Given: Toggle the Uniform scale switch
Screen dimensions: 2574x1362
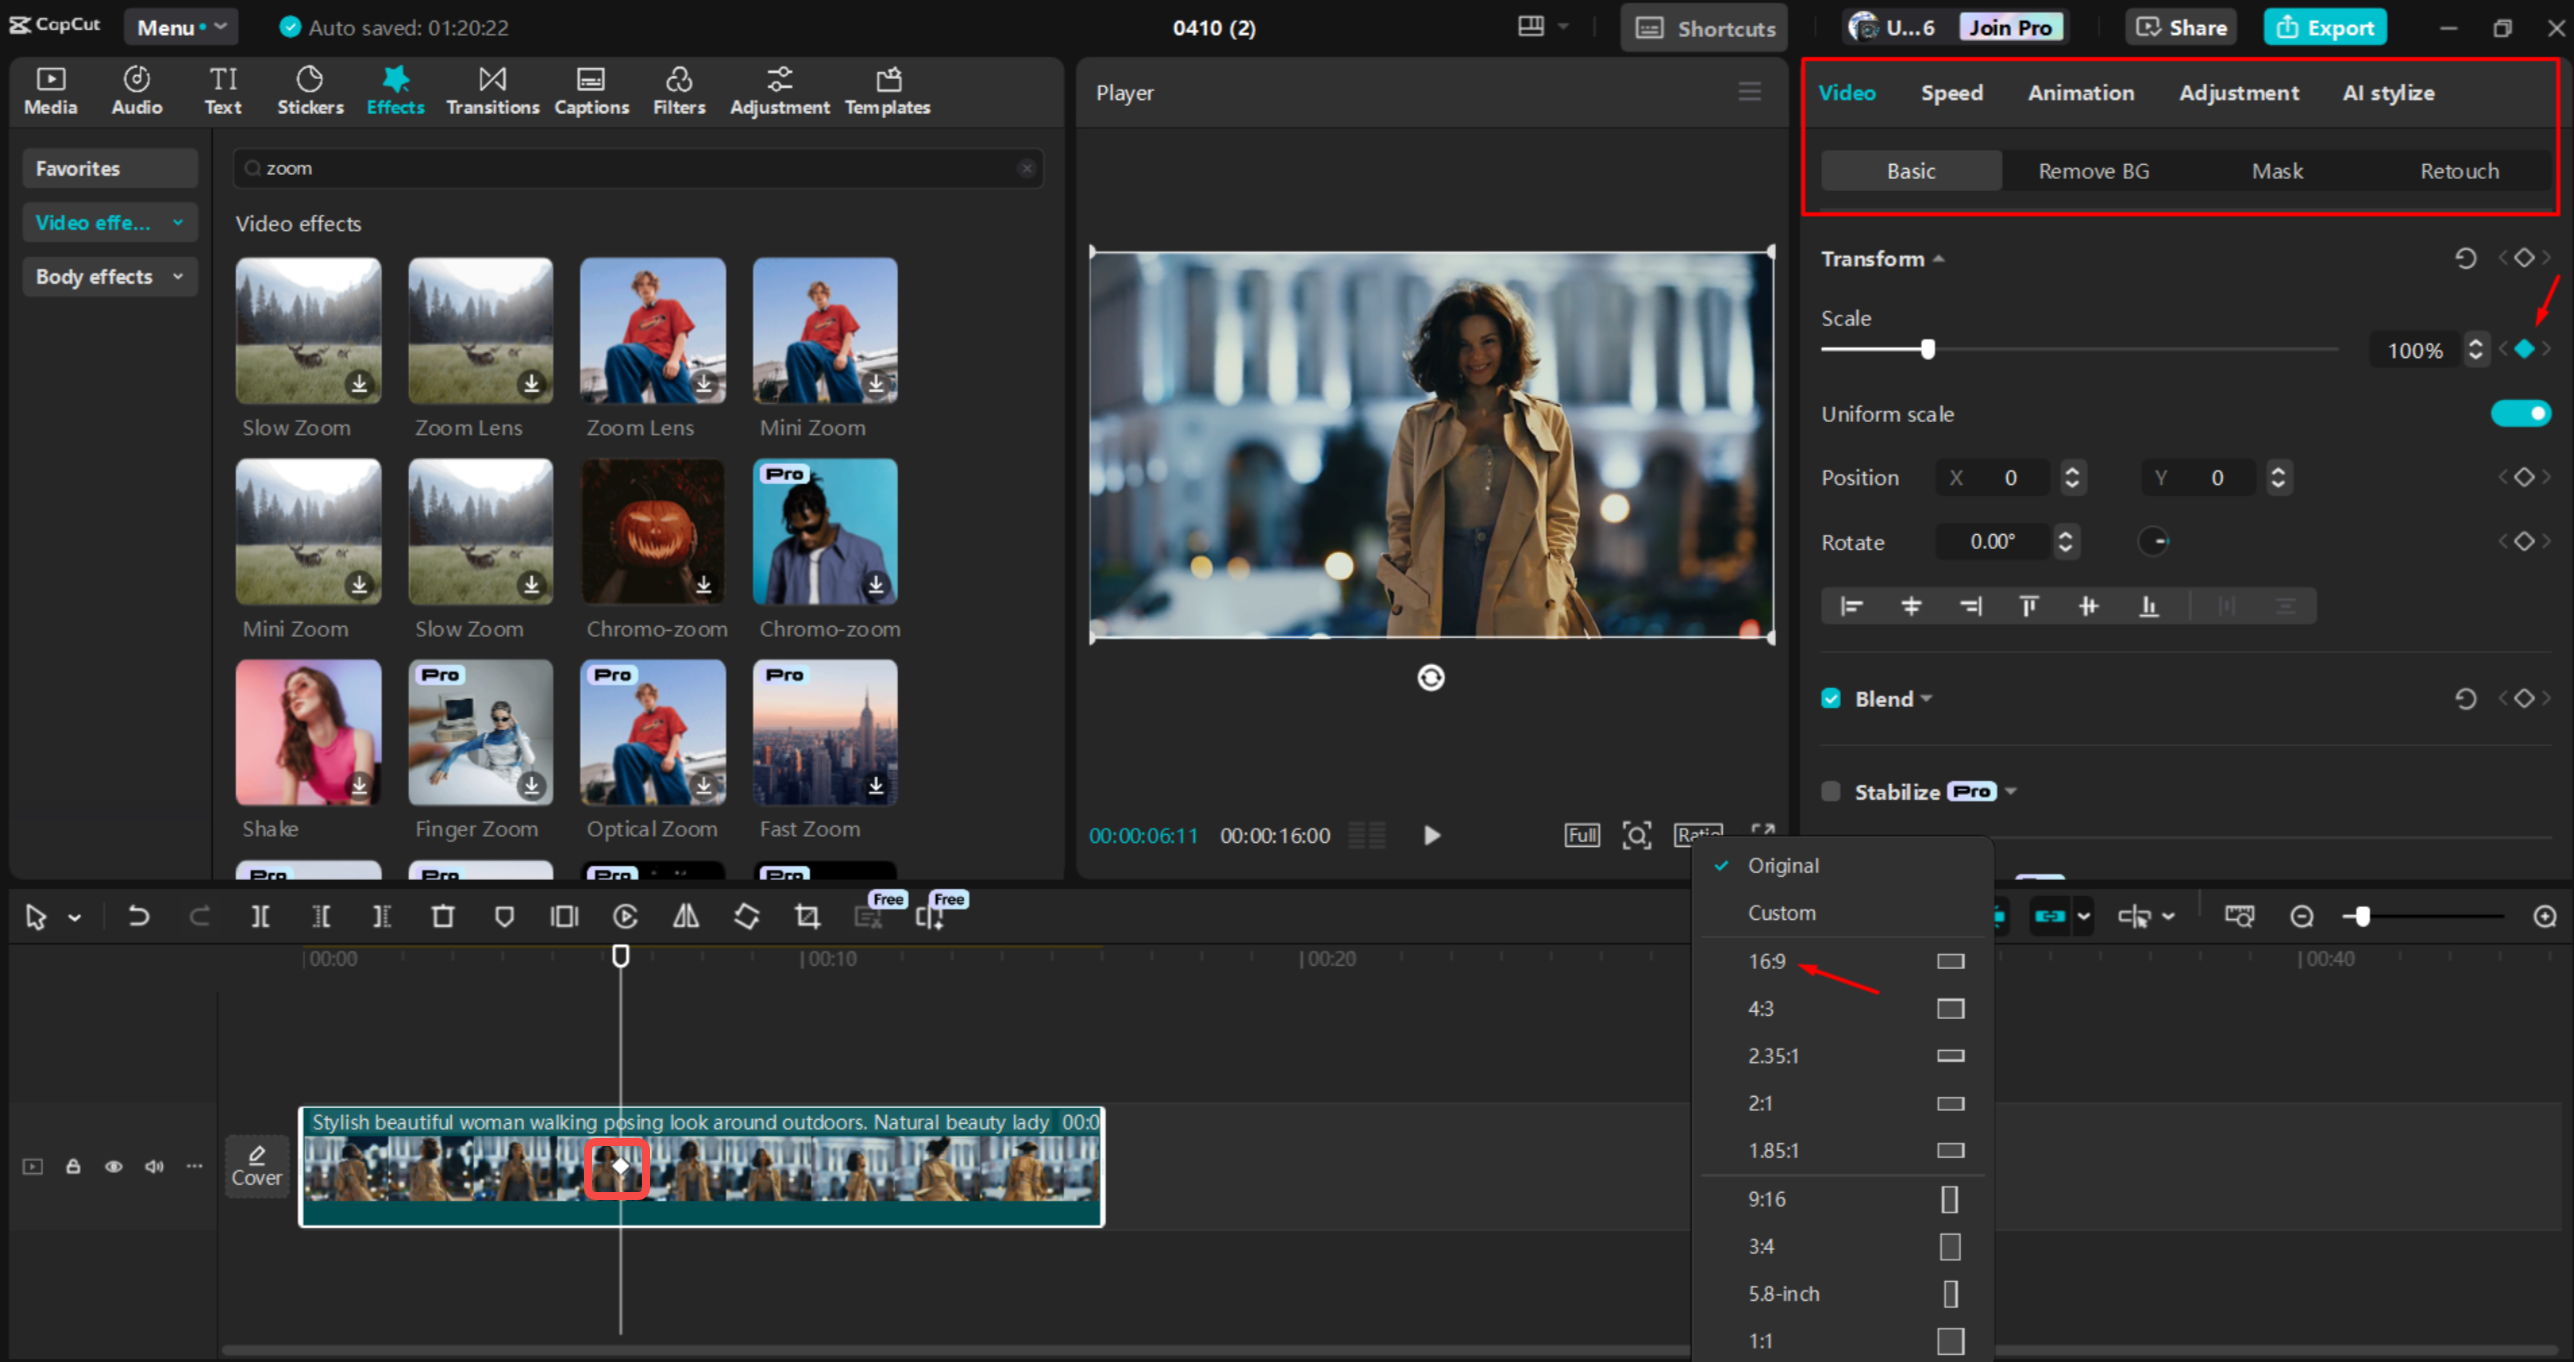Looking at the screenshot, I should 2520,414.
